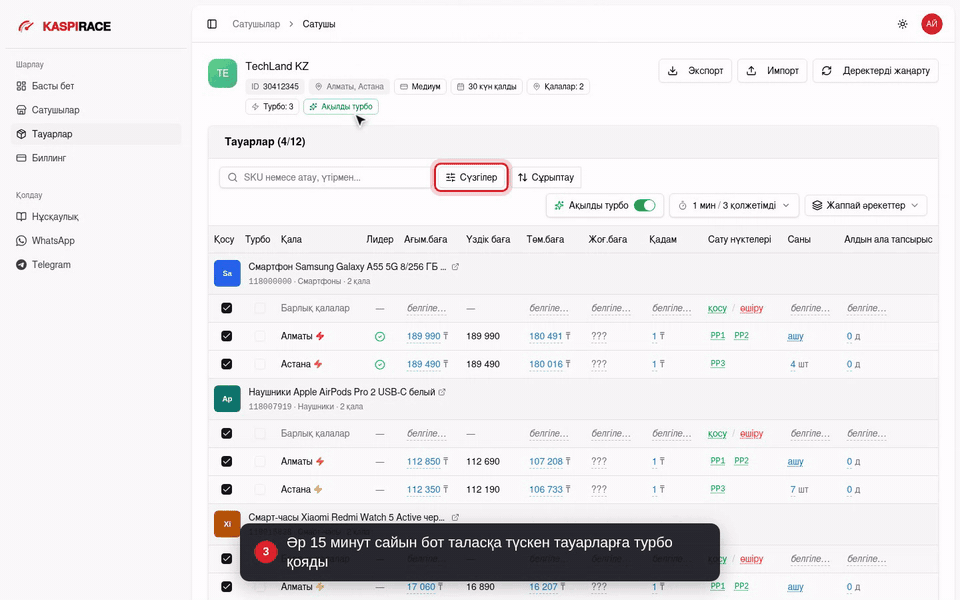
Task: Click the leader checkmark in Samsung's Астана row
Action: [380, 364]
